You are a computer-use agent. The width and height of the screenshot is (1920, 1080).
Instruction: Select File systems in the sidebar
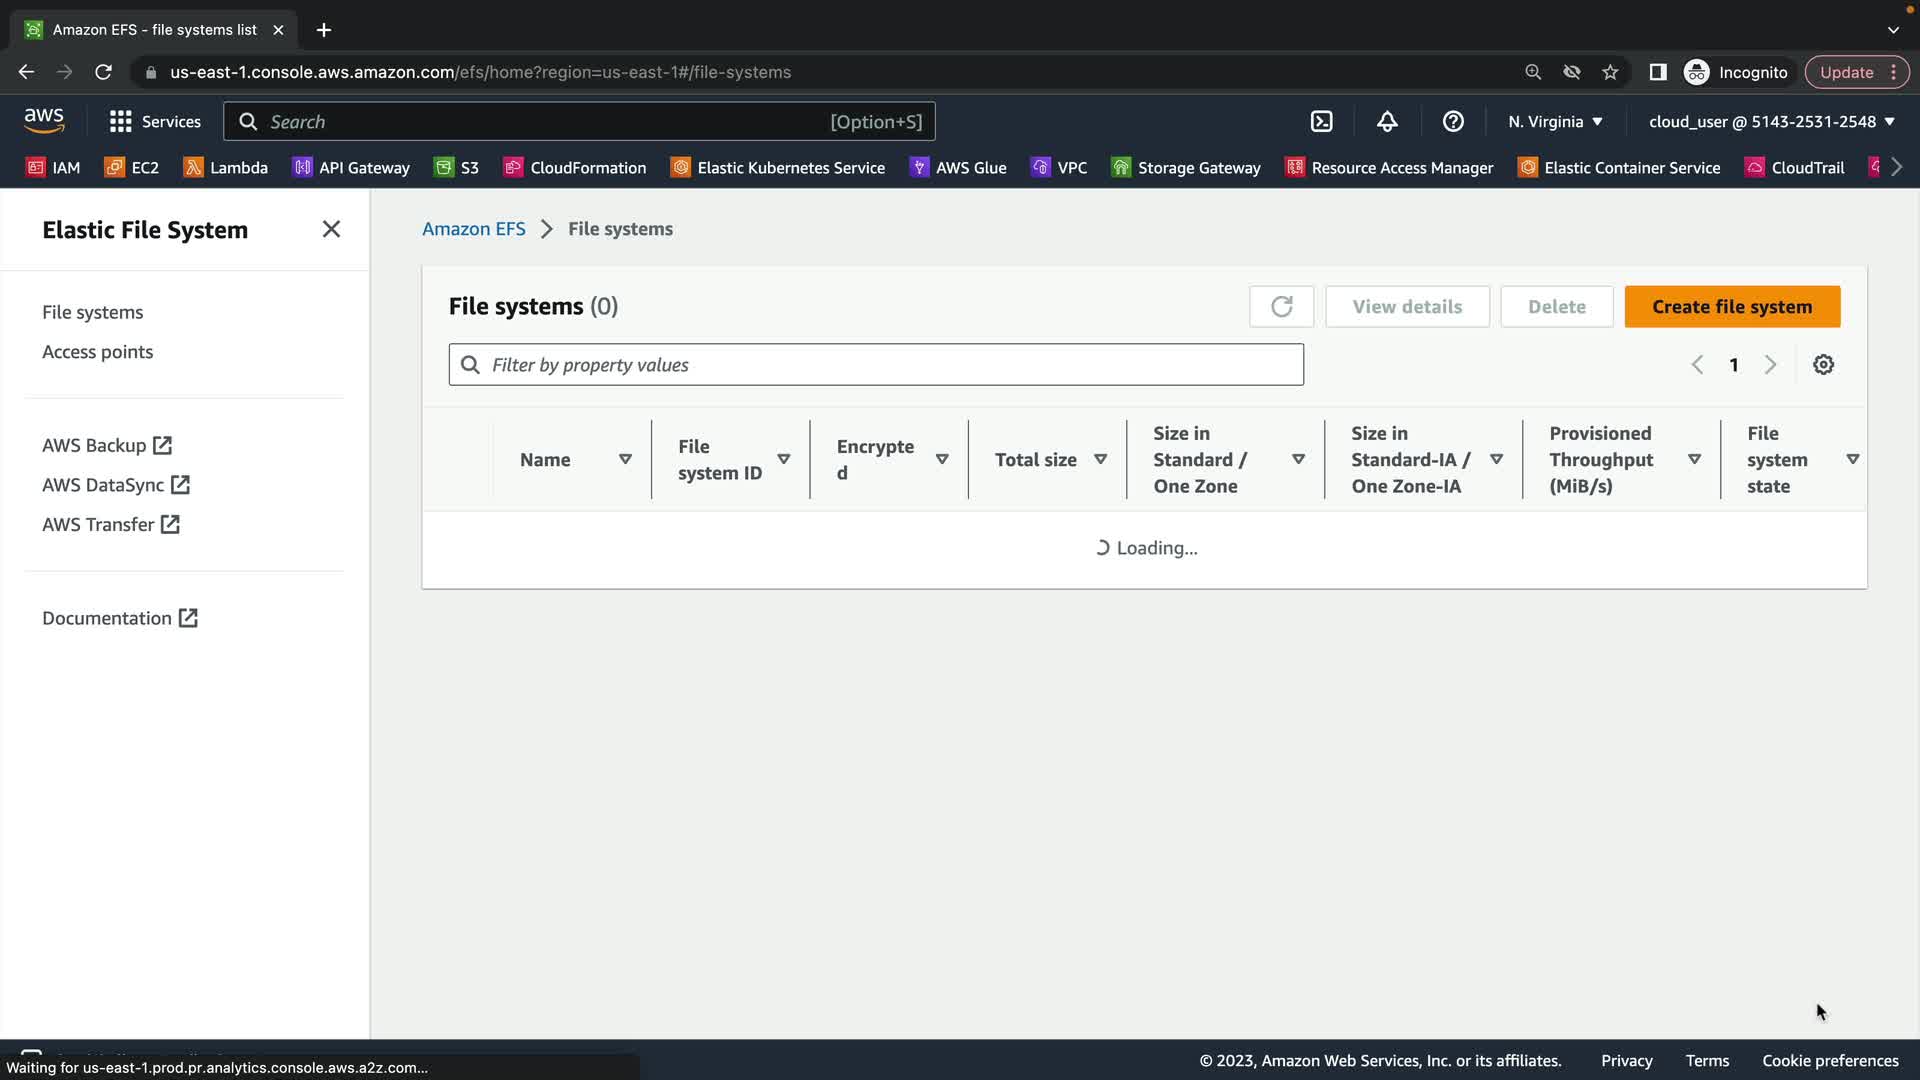(92, 312)
